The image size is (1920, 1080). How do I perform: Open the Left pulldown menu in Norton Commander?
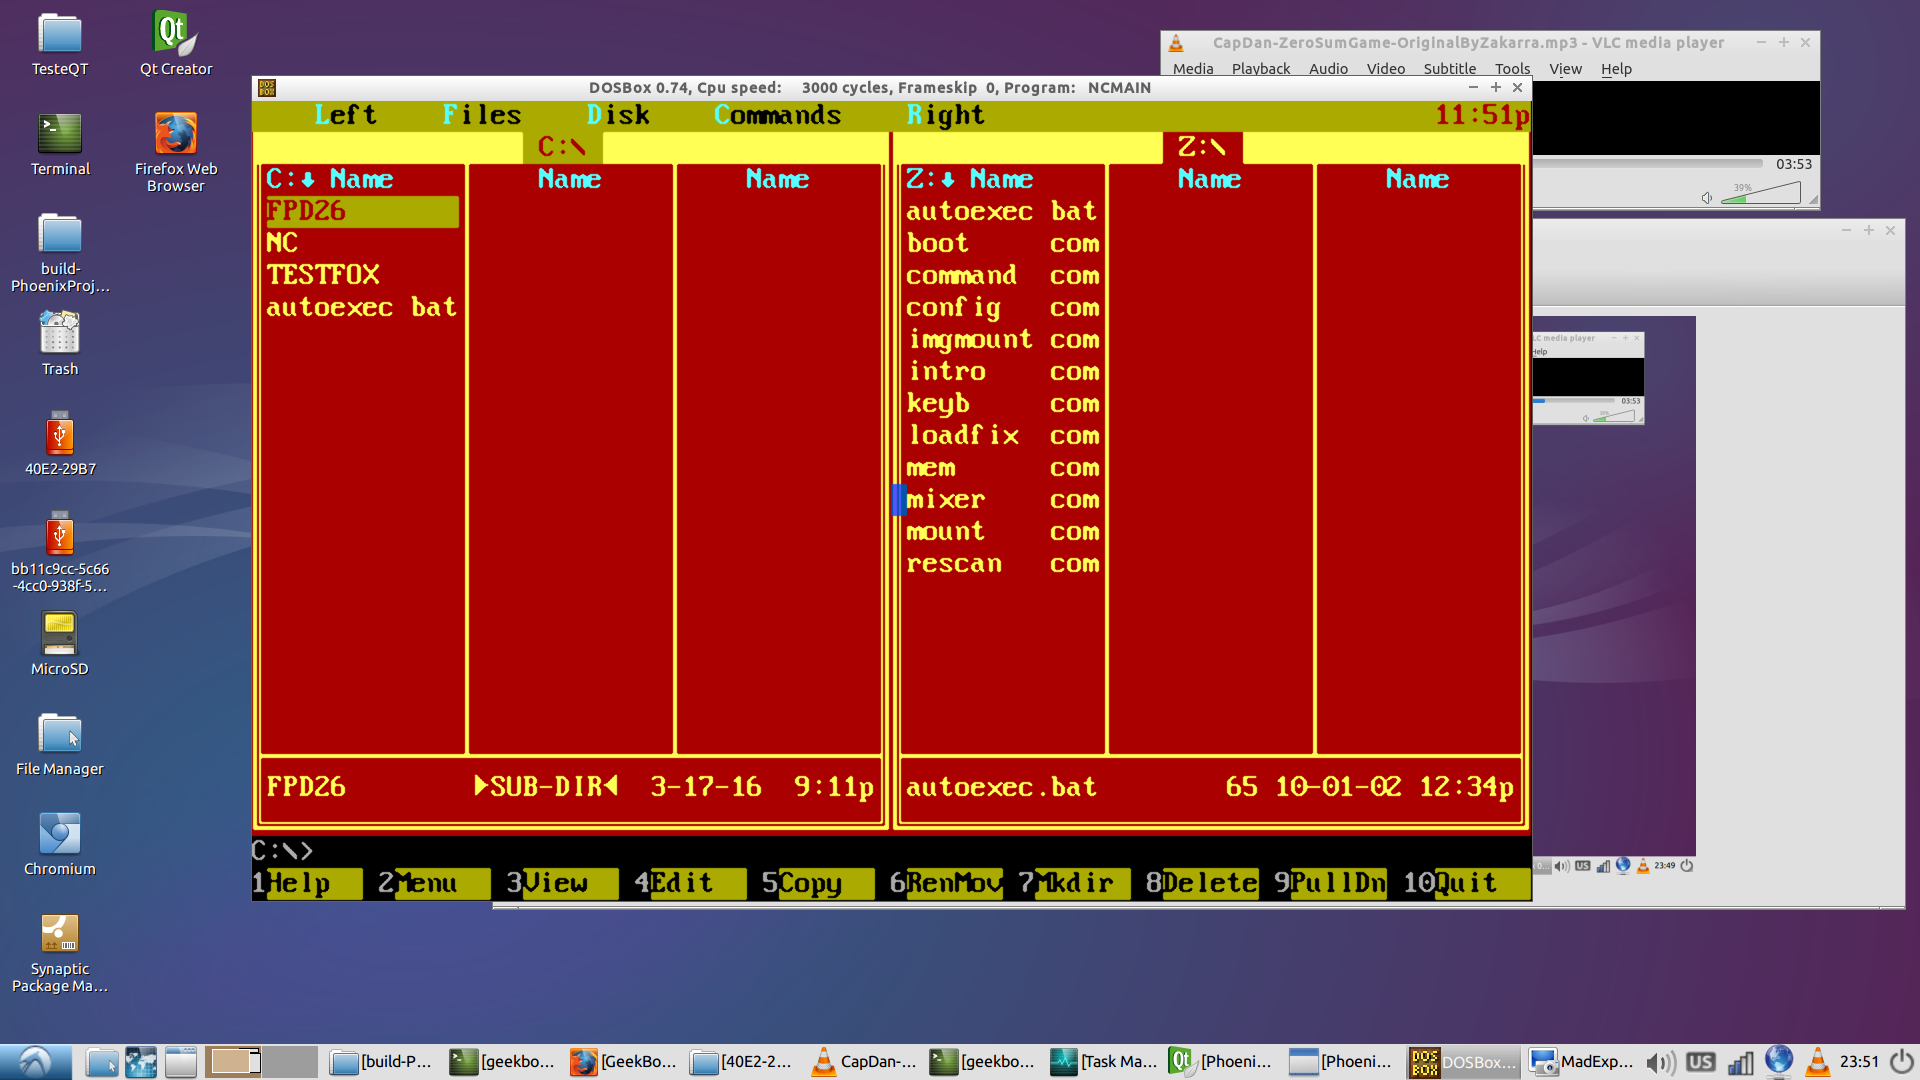tap(346, 116)
